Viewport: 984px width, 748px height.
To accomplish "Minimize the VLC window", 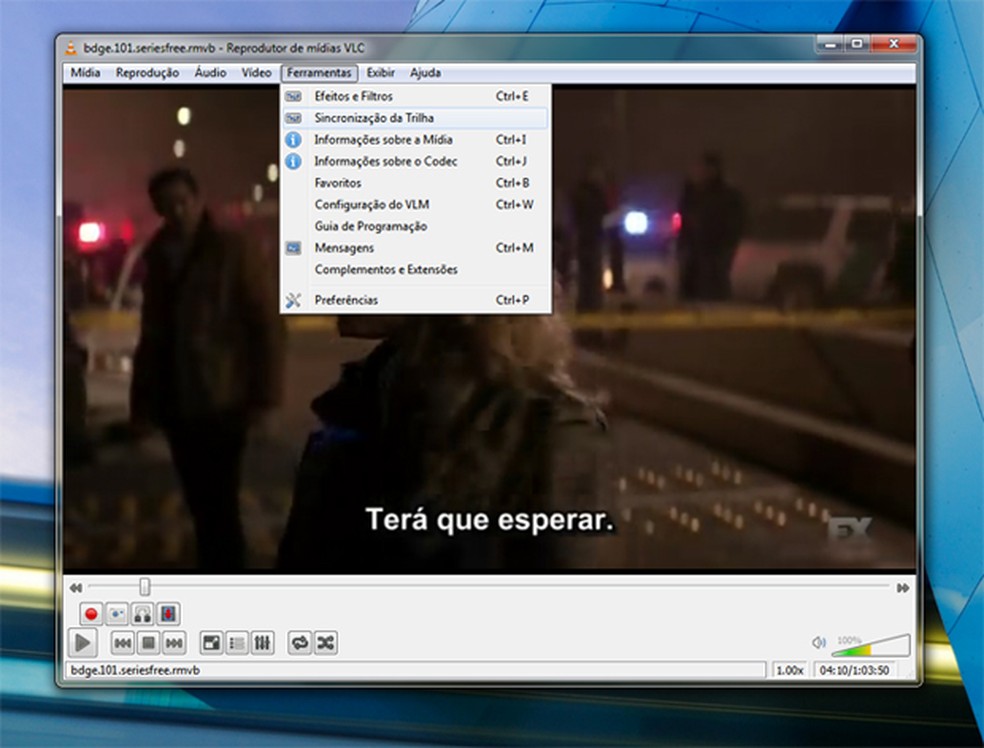I will point(830,45).
